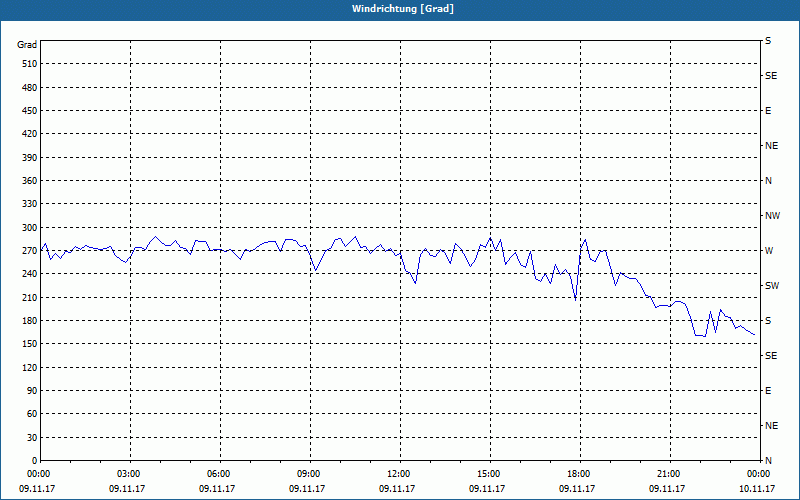The height and width of the screenshot is (500, 800).
Task: Select the 480 y-axis value
Action: (x=30, y=88)
